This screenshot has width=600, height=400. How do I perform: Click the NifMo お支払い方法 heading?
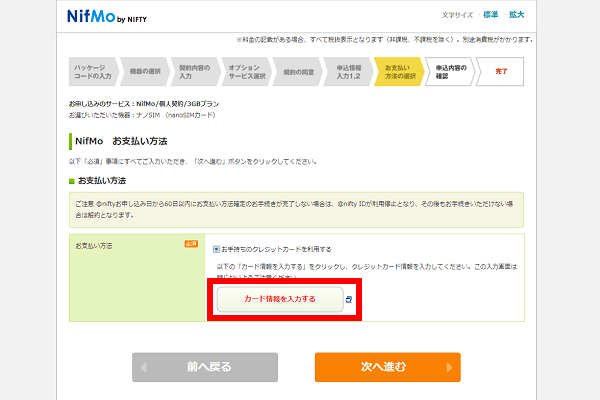pos(121,141)
